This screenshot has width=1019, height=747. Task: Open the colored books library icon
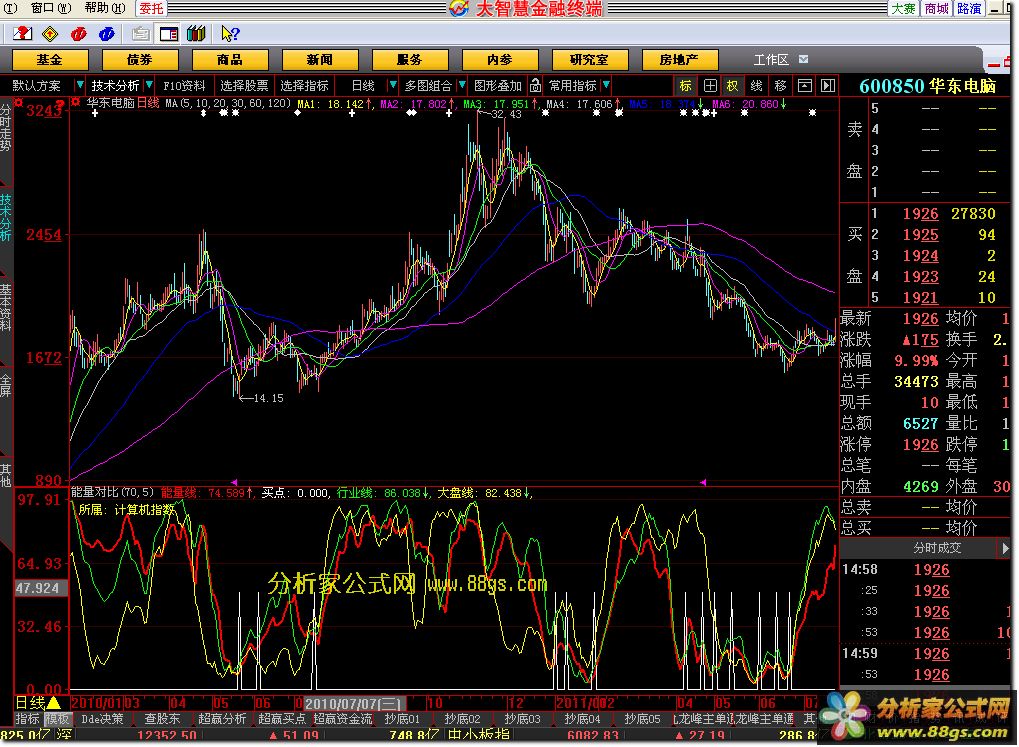coord(196,33)
